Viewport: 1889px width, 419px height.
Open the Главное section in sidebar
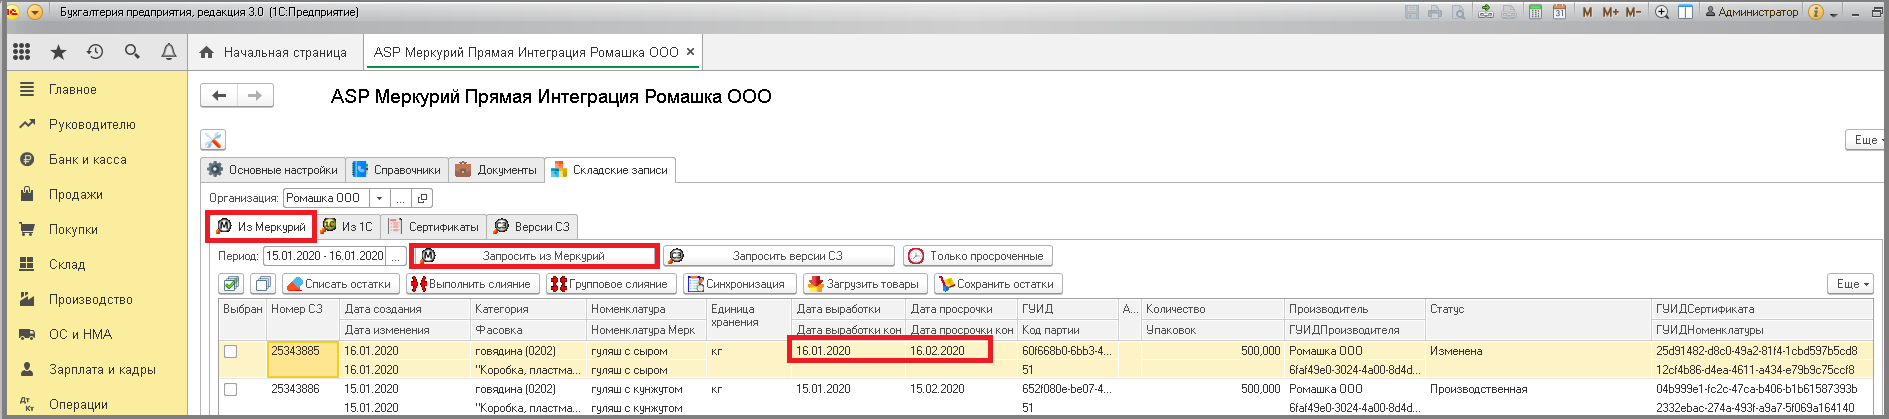(73, 89)
